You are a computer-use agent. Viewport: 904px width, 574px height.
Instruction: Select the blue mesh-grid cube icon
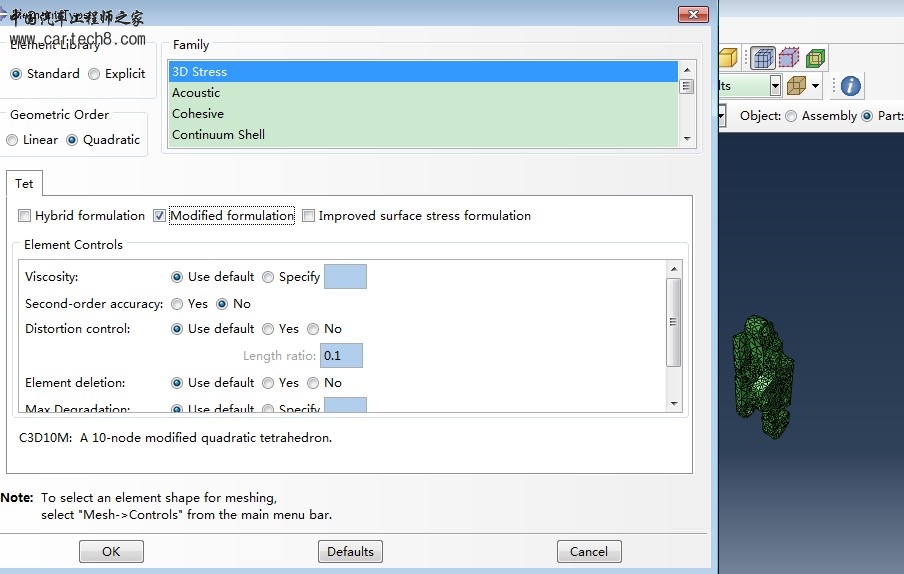pyautogui.click(x=763, y=58)
